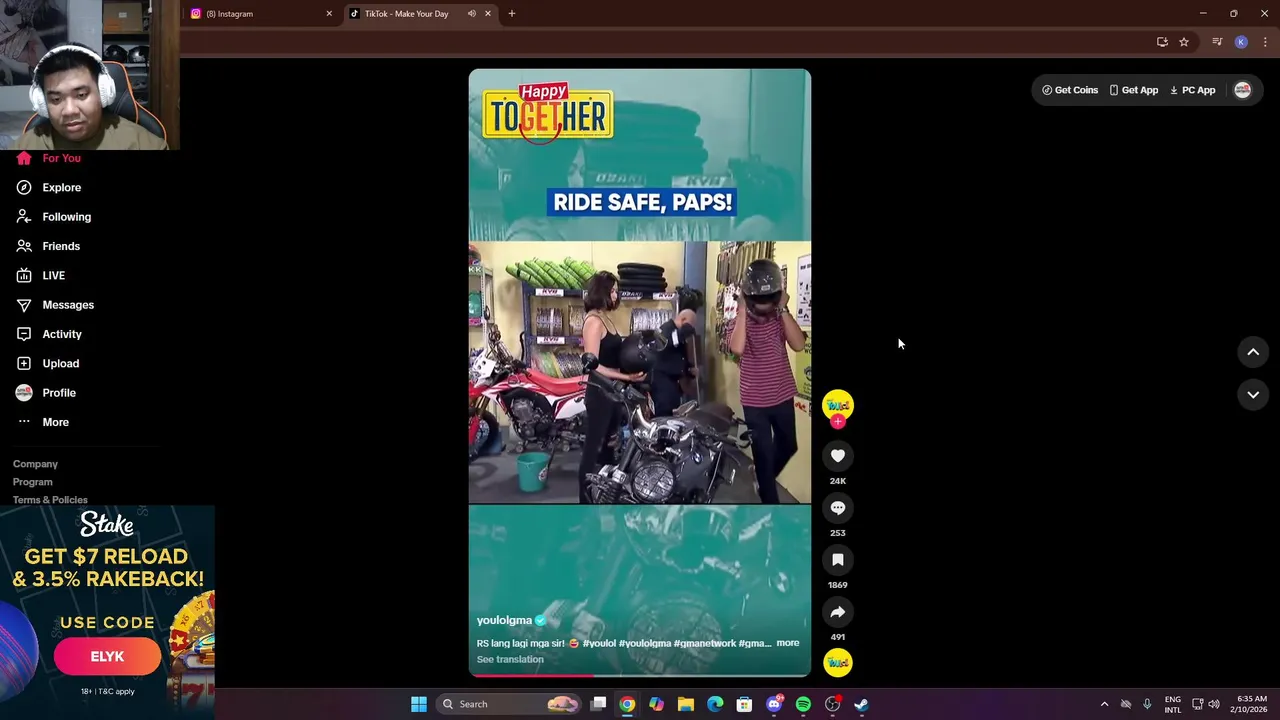Open the profile avatar at top right
The image size is (1280, 720).
point(1242,90)
